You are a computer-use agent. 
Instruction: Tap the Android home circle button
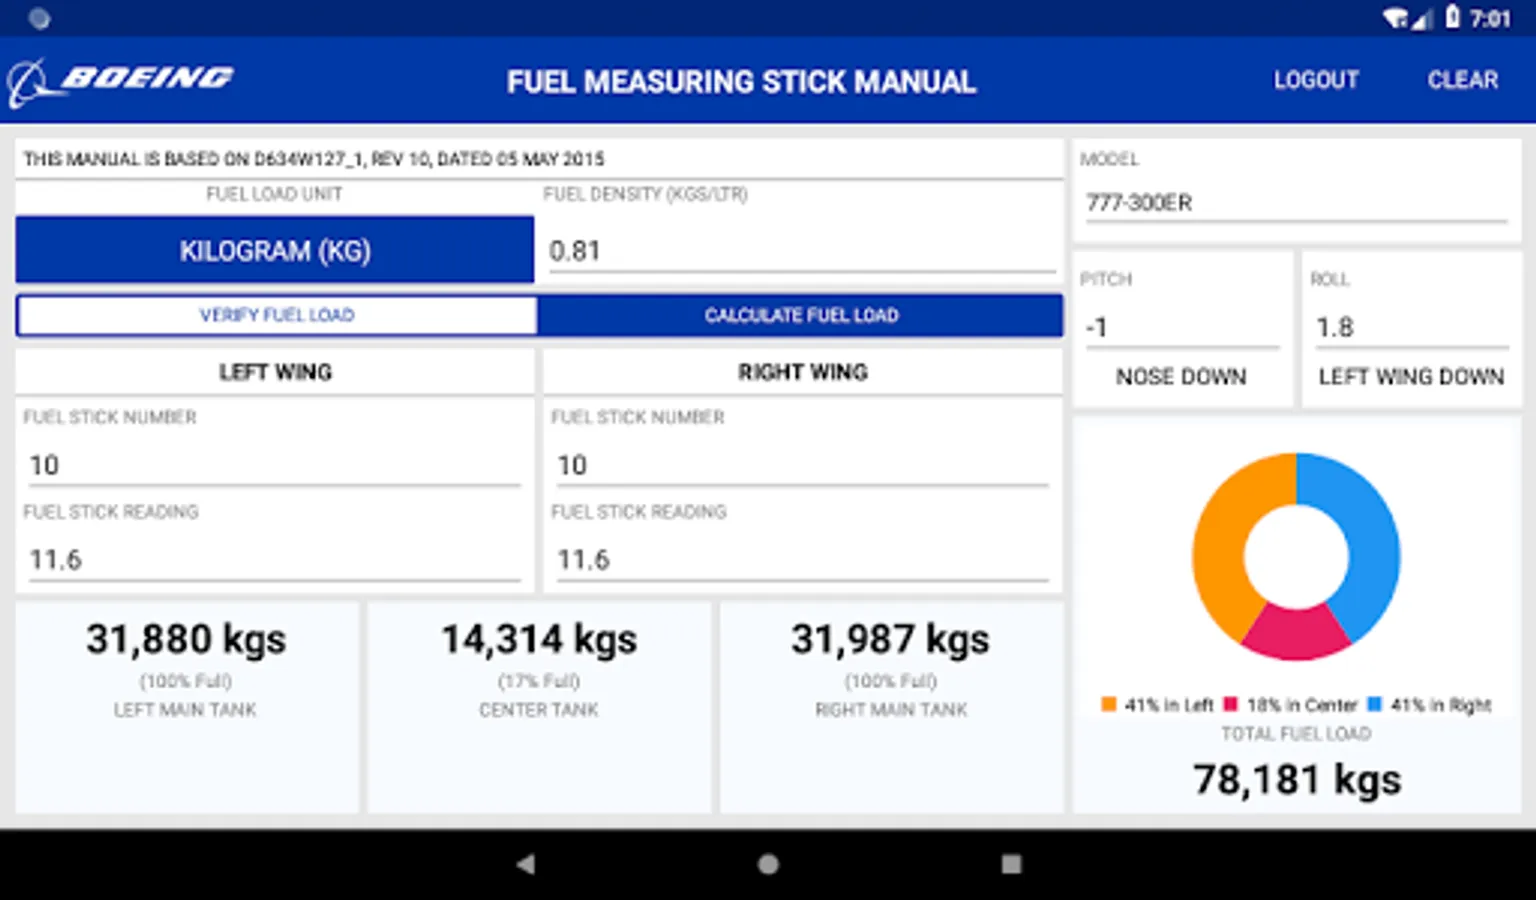(x=768, y=864)
